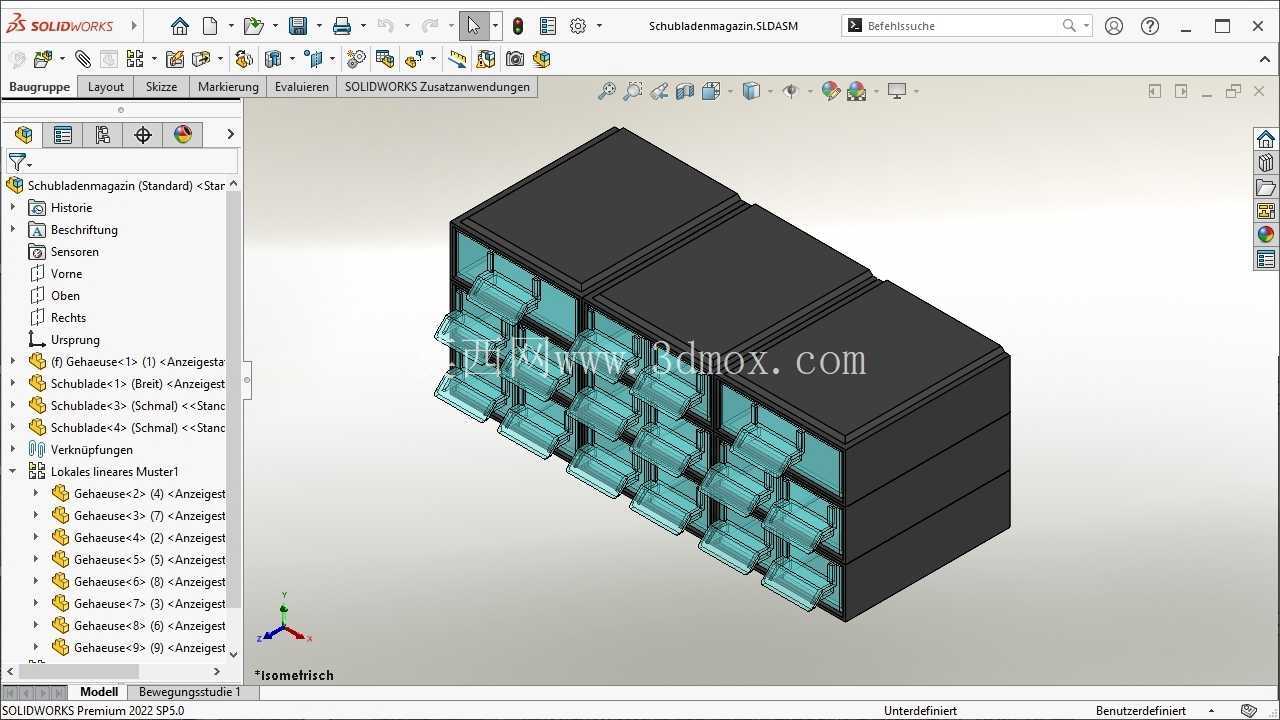Click Zoom to Area icon
The width and height of the screenshot is (1280, 720).
click(632, 91)
